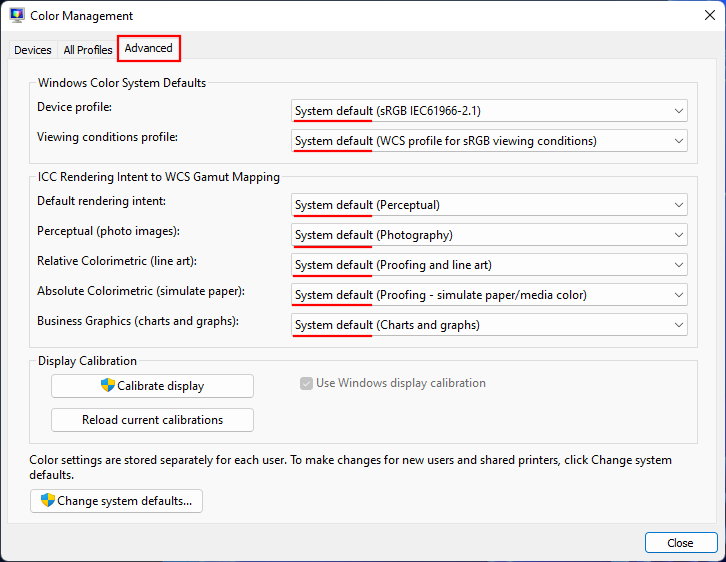Select the Advanced tab
Viewport: 726px width, 562px height.
pos(149,48)
